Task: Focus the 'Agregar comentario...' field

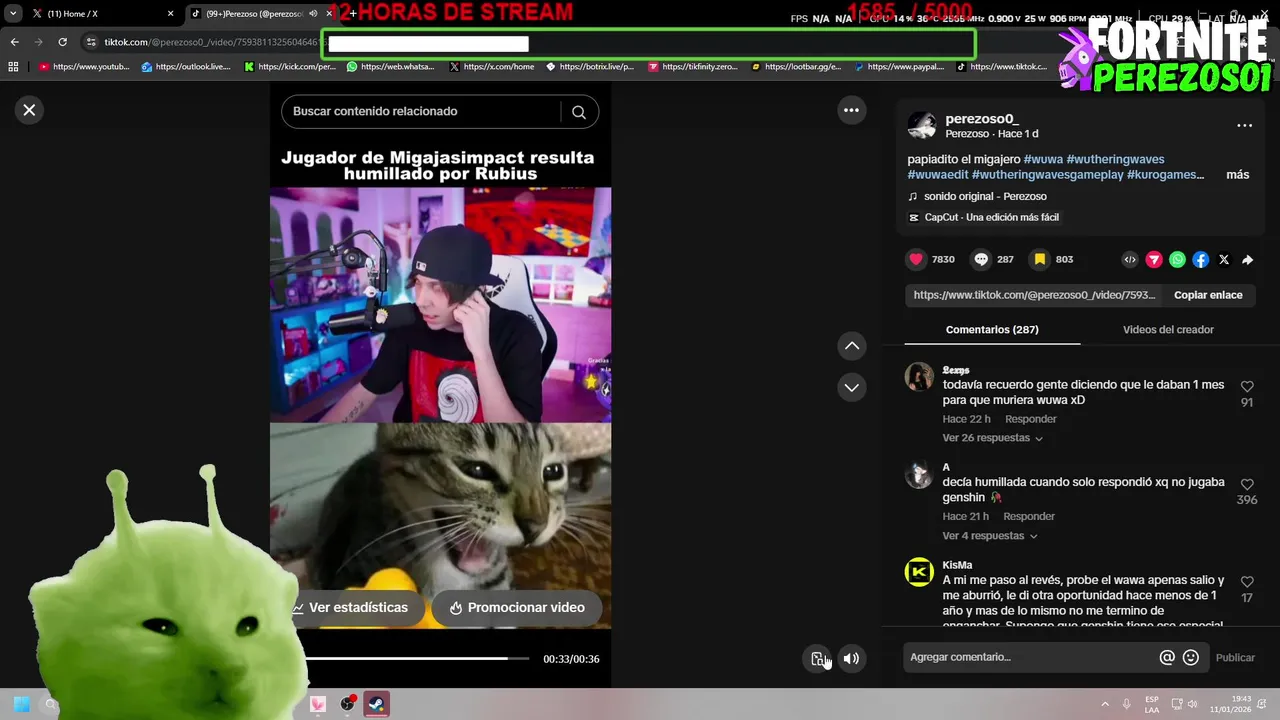Action: click(x=1030, y=657)
